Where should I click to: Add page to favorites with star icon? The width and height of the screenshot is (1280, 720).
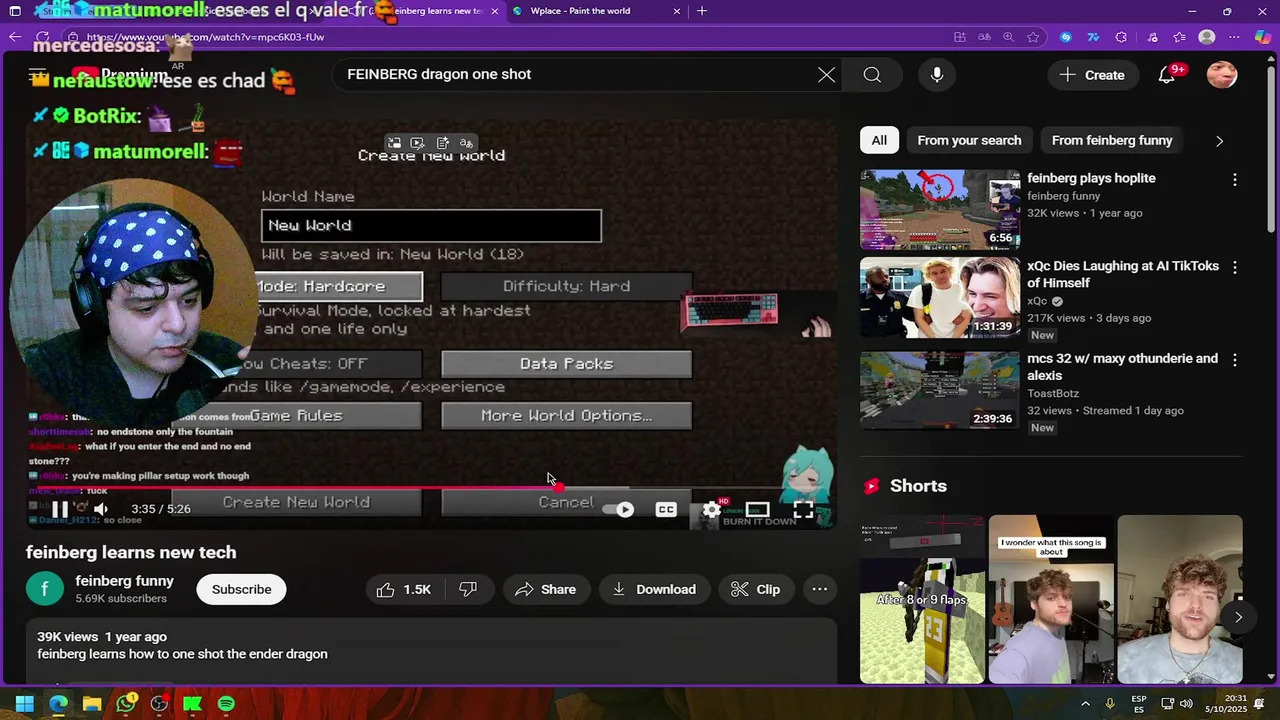point(1033,37)
